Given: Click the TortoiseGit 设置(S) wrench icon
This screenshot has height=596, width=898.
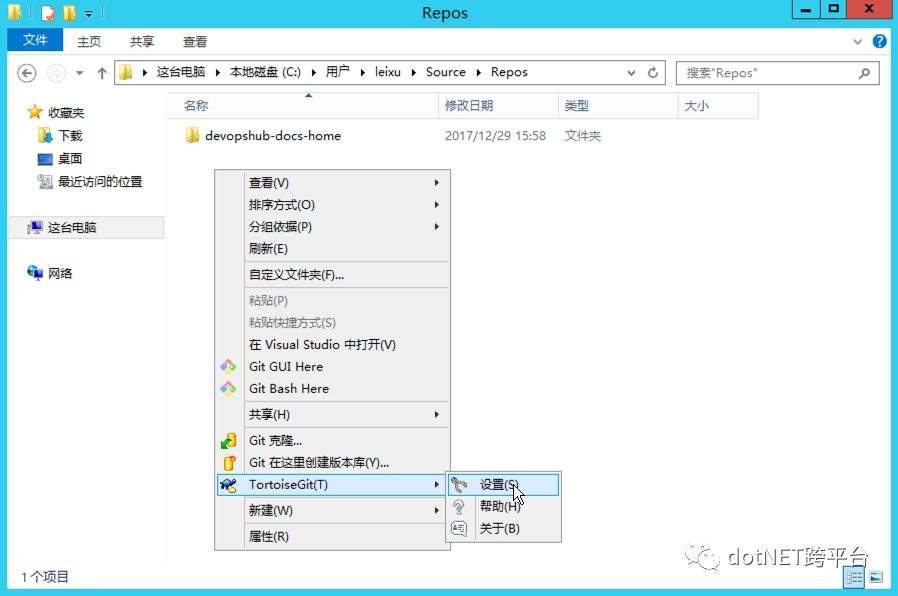Looking at the screenshot, I should [x=459, y=485].
